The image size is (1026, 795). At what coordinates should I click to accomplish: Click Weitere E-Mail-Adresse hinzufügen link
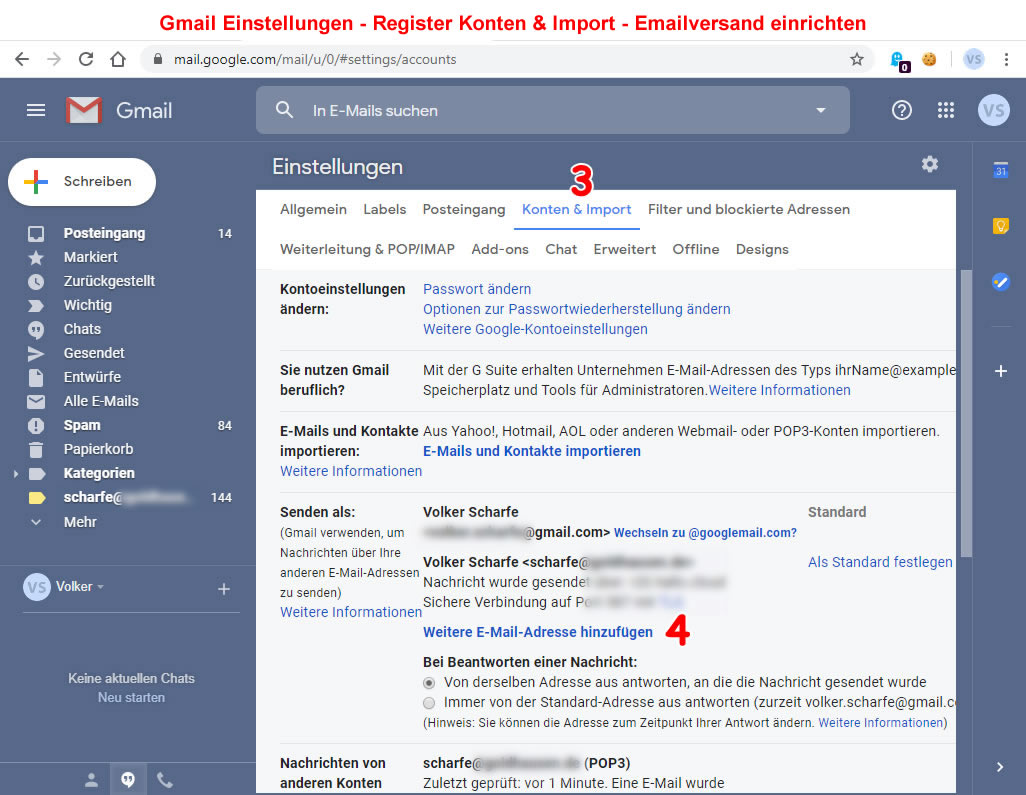538,632
